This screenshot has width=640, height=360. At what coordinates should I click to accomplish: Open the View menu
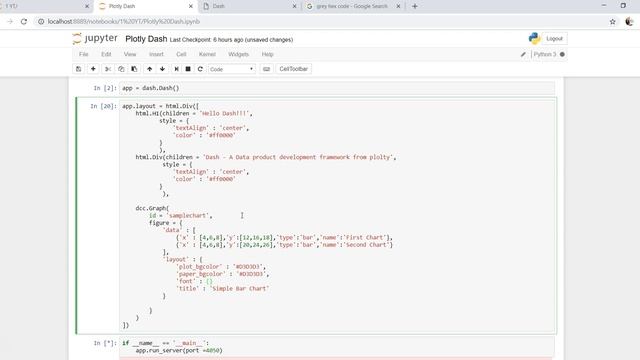(x=130, y=54)
